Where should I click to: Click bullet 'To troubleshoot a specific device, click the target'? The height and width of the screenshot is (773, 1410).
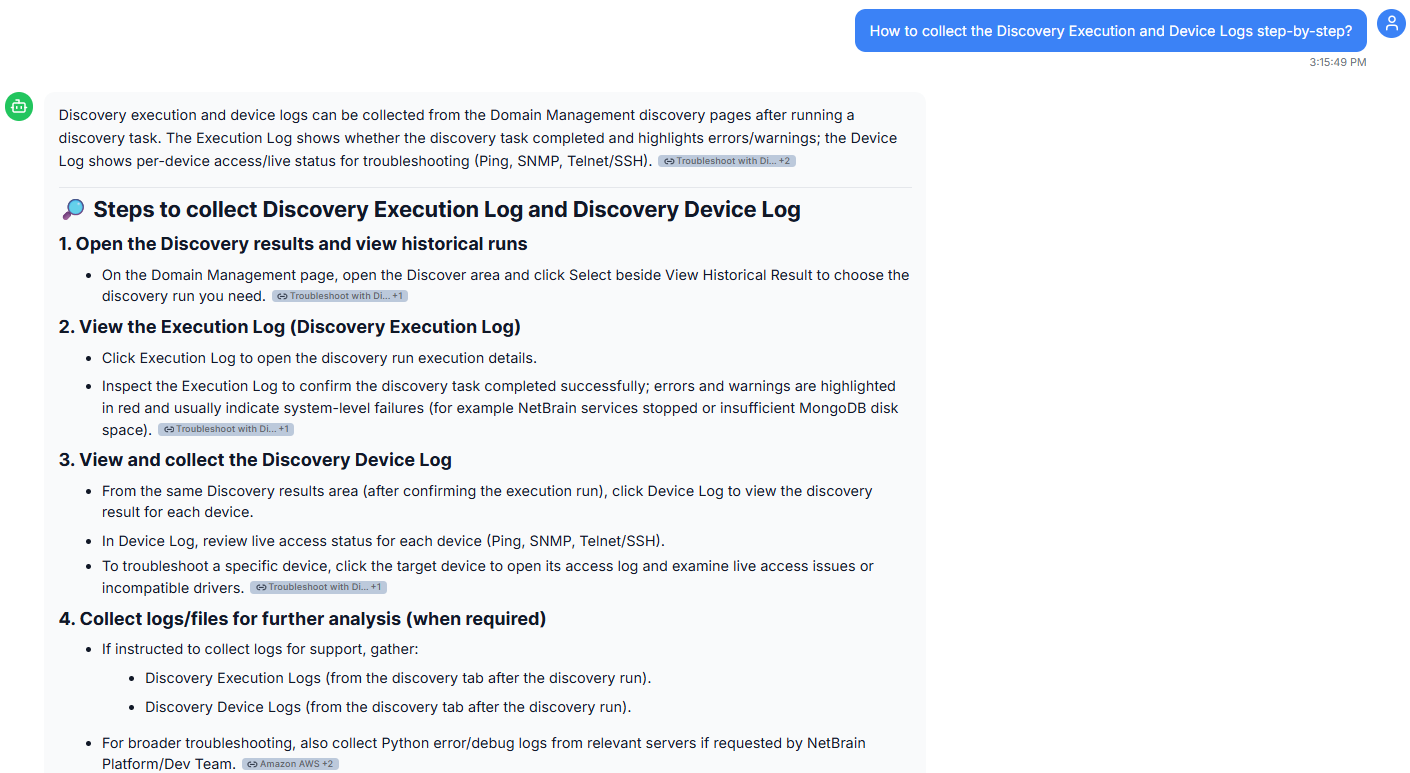pyautogui.click(x=488, y=576)
